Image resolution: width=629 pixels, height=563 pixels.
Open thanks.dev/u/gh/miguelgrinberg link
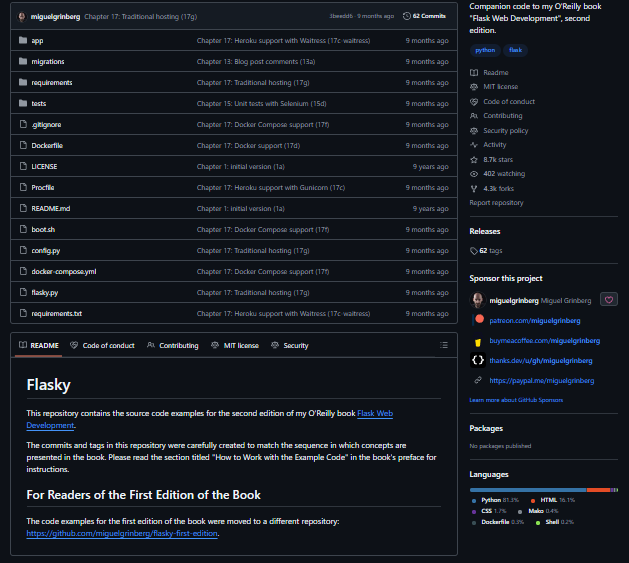coord(541,361)
